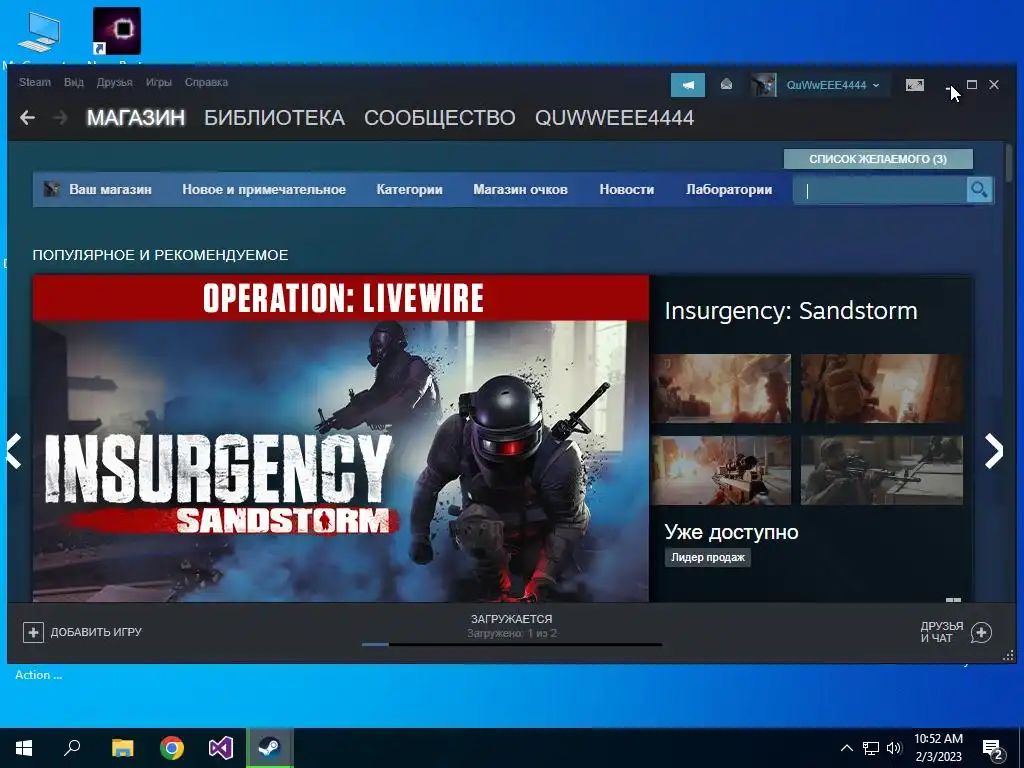
Task: Open the Справка menu
Action: pyautogui.click(x=206, y=82)
